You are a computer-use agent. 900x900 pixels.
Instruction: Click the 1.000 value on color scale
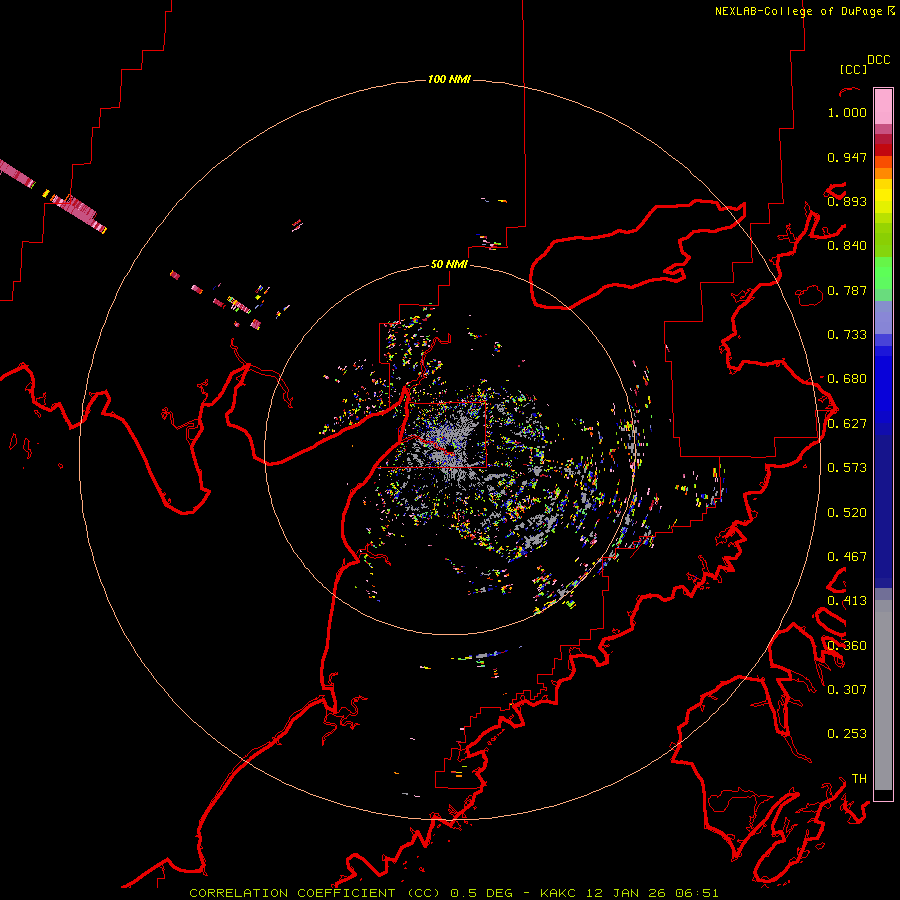pos(847,112)
